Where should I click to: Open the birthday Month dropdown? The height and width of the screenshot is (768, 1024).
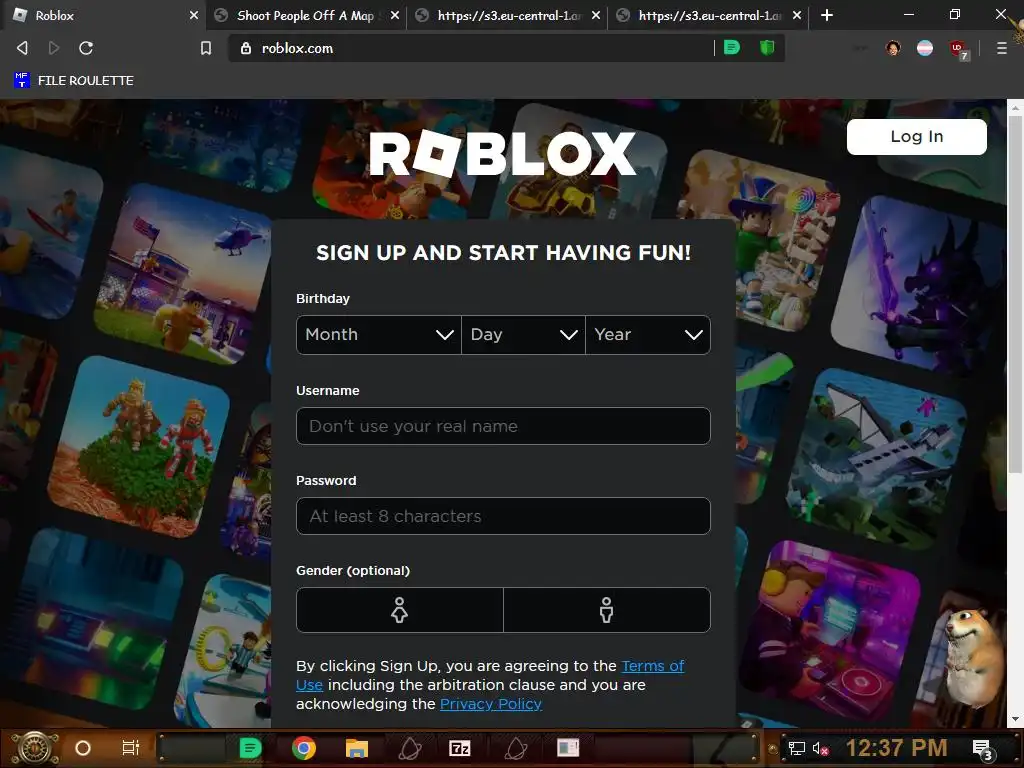[379, 334]
